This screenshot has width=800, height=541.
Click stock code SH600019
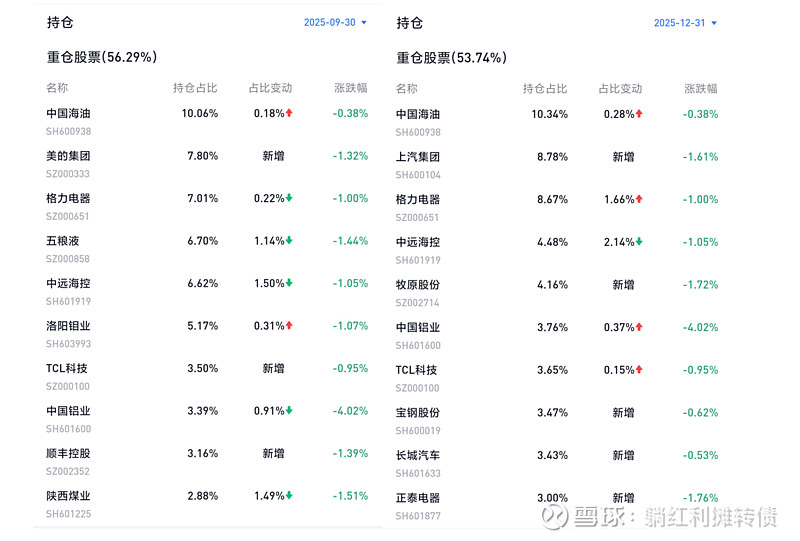click(x=418, y=431)
